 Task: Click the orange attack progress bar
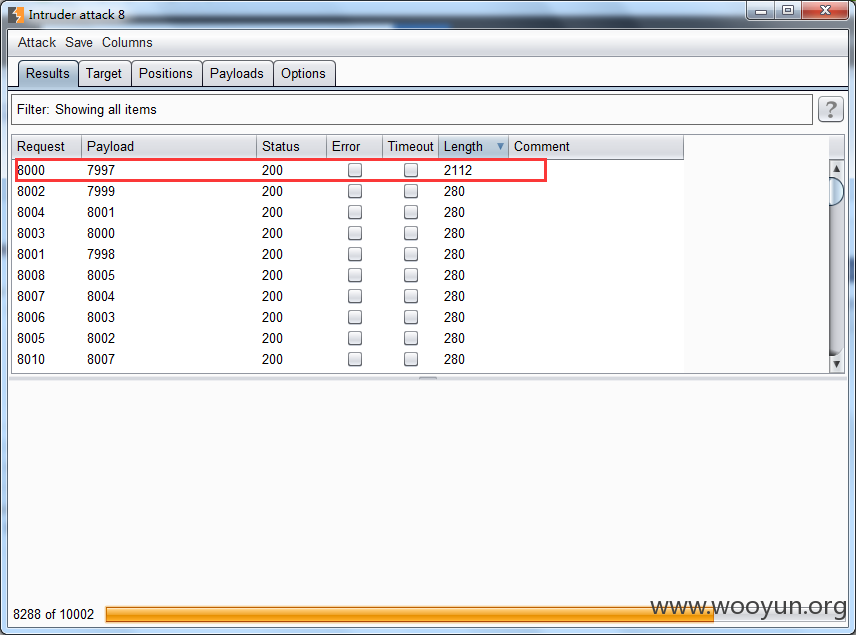(x=409, y=615)
